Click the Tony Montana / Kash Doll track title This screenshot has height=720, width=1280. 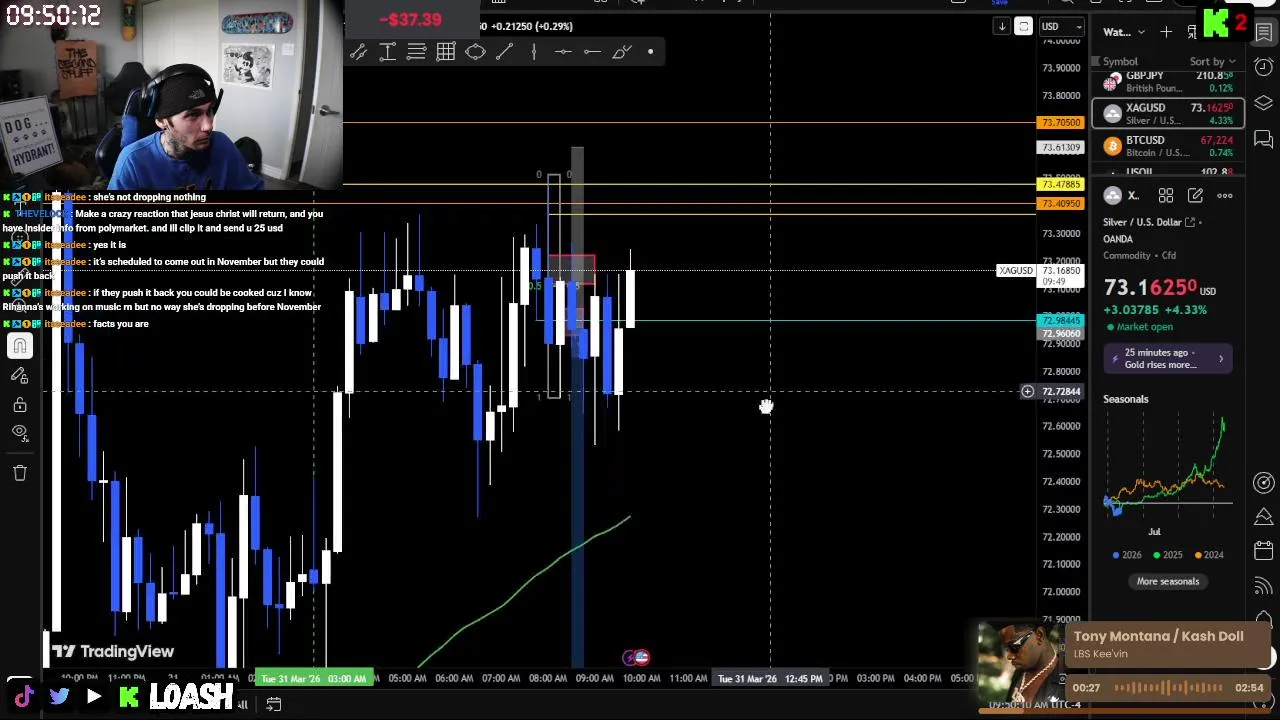click(x=1158, y=636)
